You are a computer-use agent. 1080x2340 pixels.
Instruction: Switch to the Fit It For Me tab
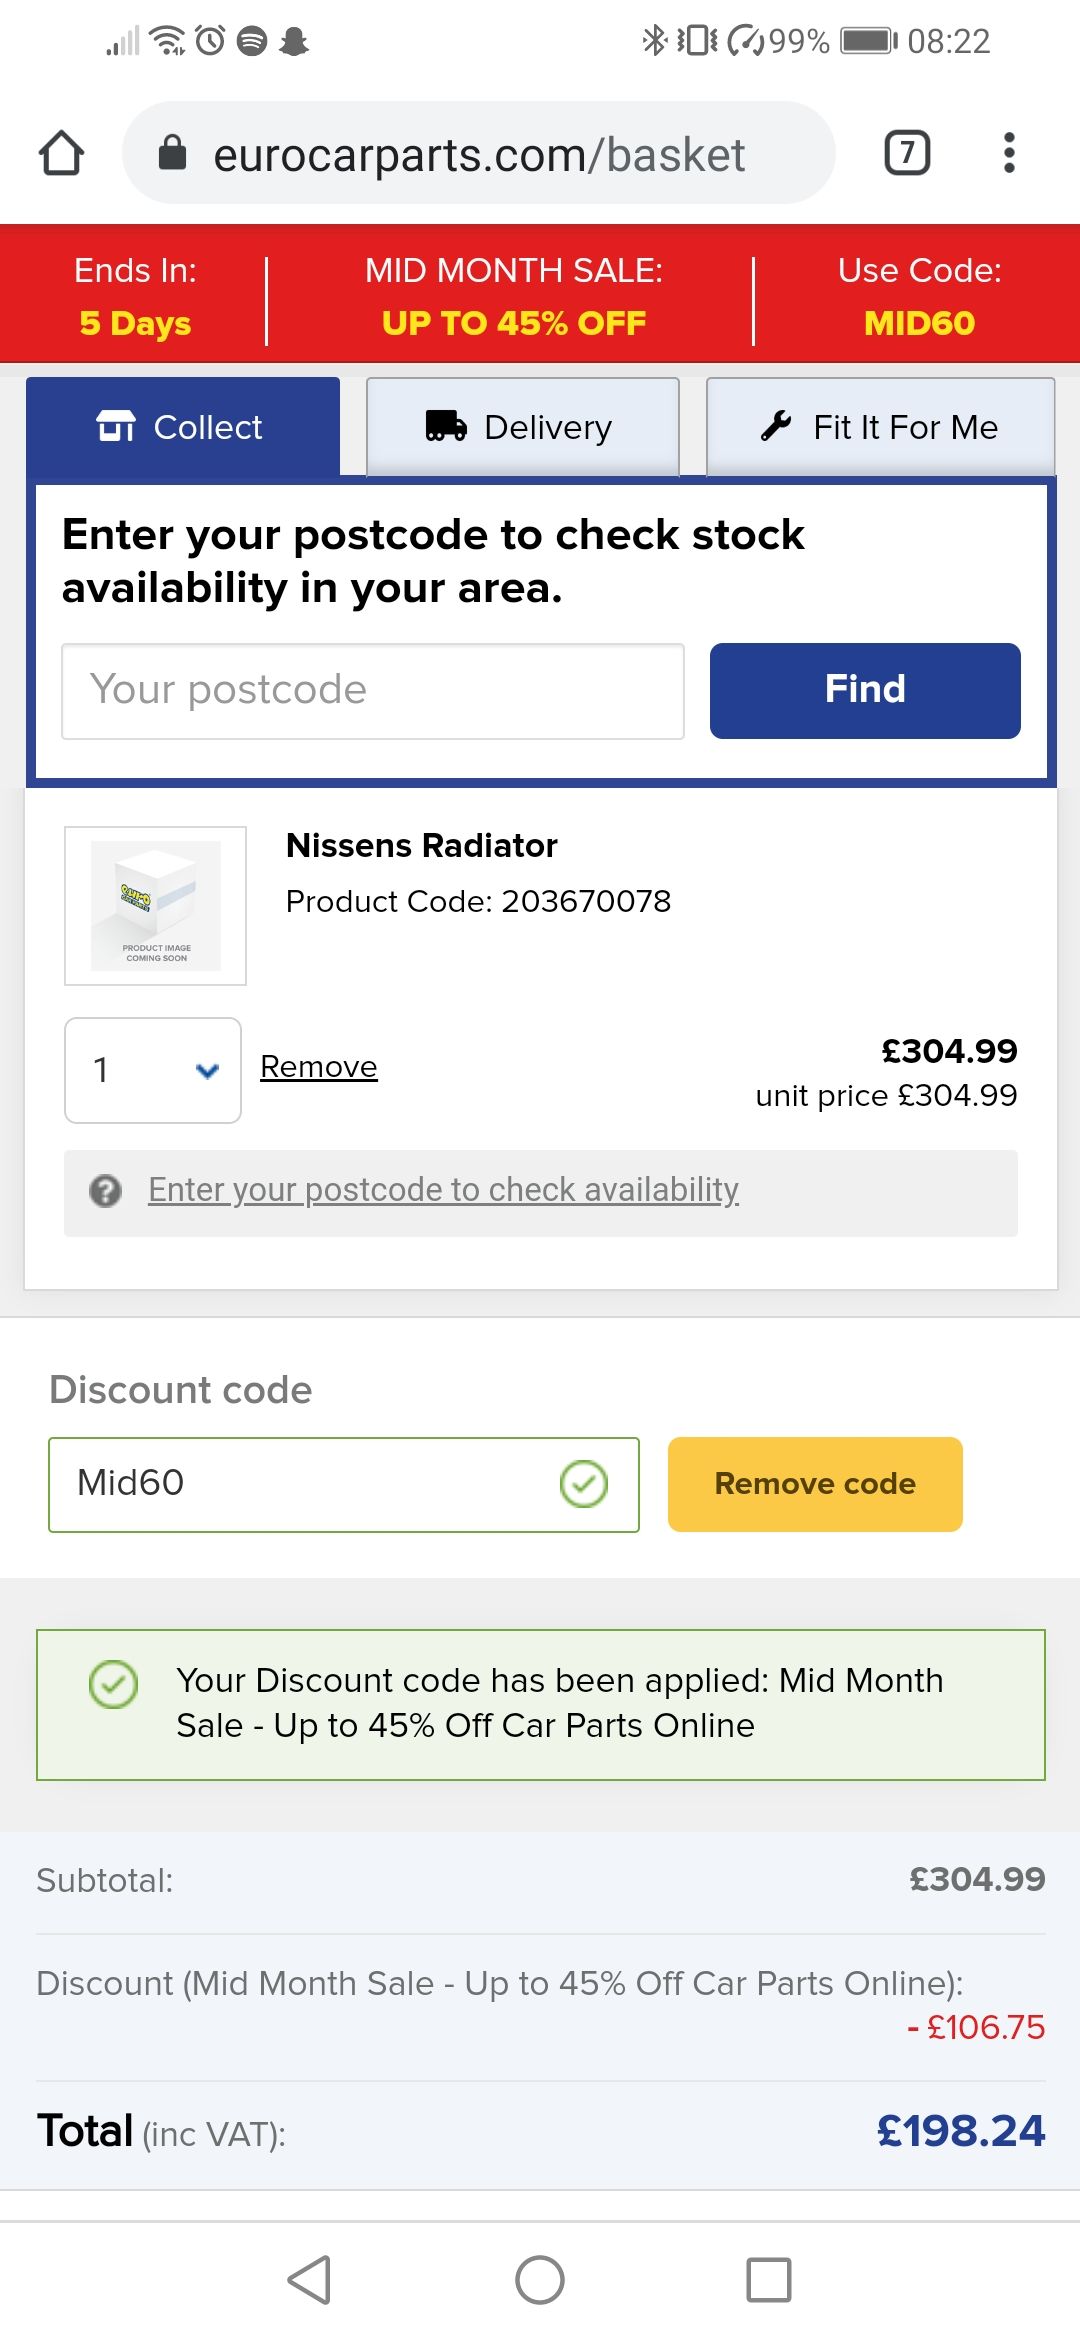881,427
